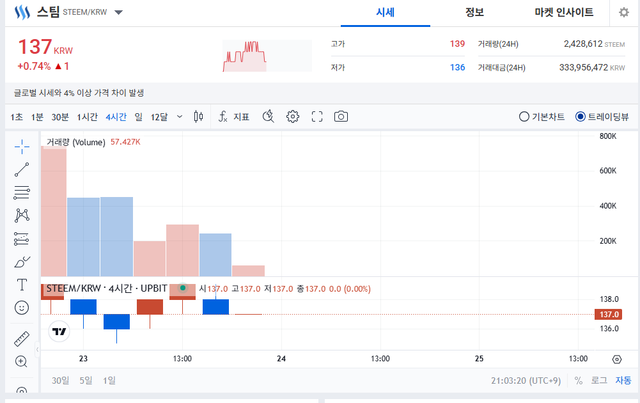Viewport: 640px width, 403px height.
Task: Open the emoji icons tool
Action: (22, 307)
